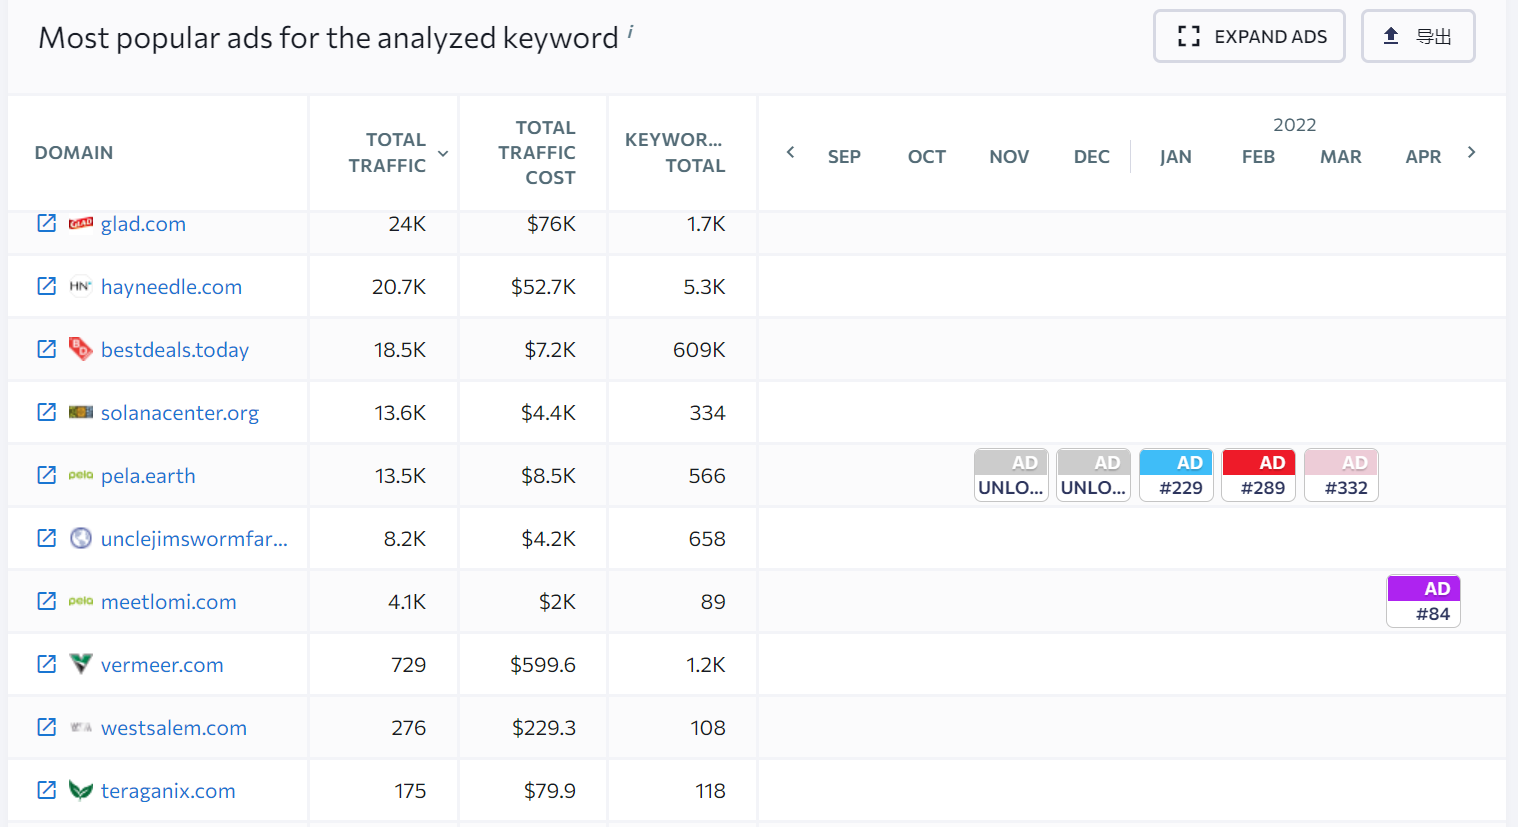Select the MAR month header

pos(1341,157)
